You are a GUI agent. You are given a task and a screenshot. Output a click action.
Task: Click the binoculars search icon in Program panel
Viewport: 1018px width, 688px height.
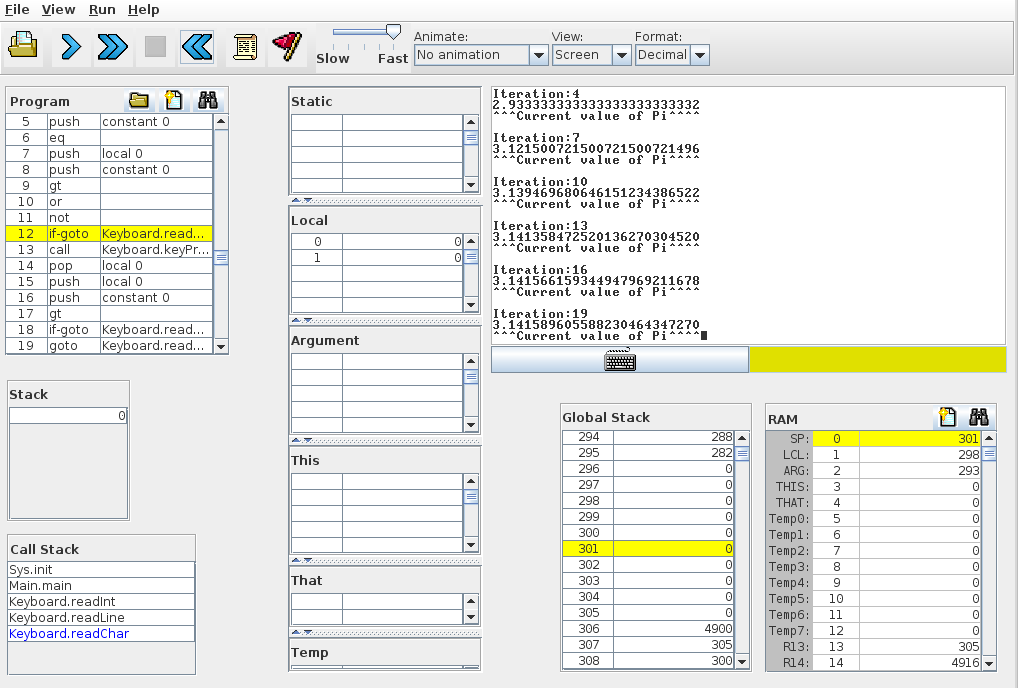[x=208, y=100]
